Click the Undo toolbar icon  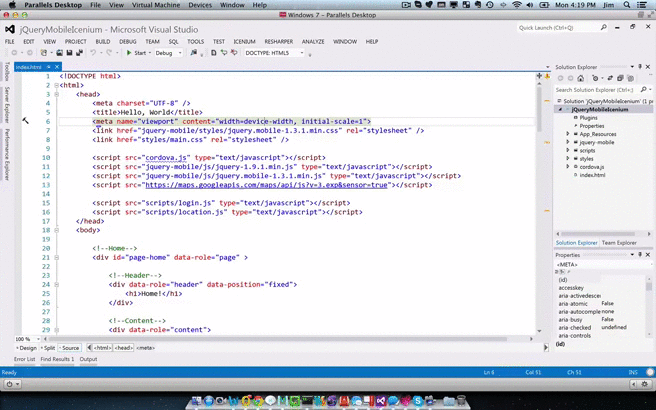(x=93, y=53)
